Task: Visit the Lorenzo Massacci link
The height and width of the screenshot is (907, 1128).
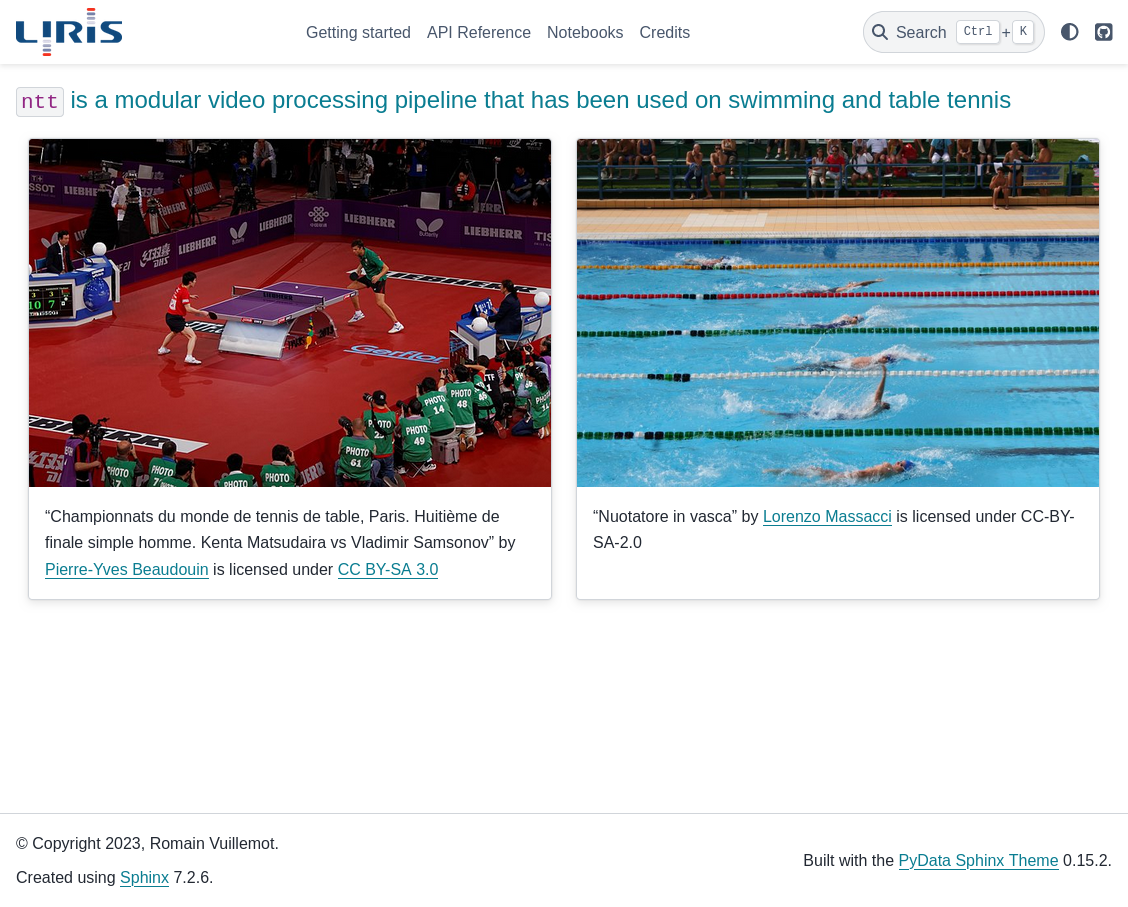Action: (827, 516)
